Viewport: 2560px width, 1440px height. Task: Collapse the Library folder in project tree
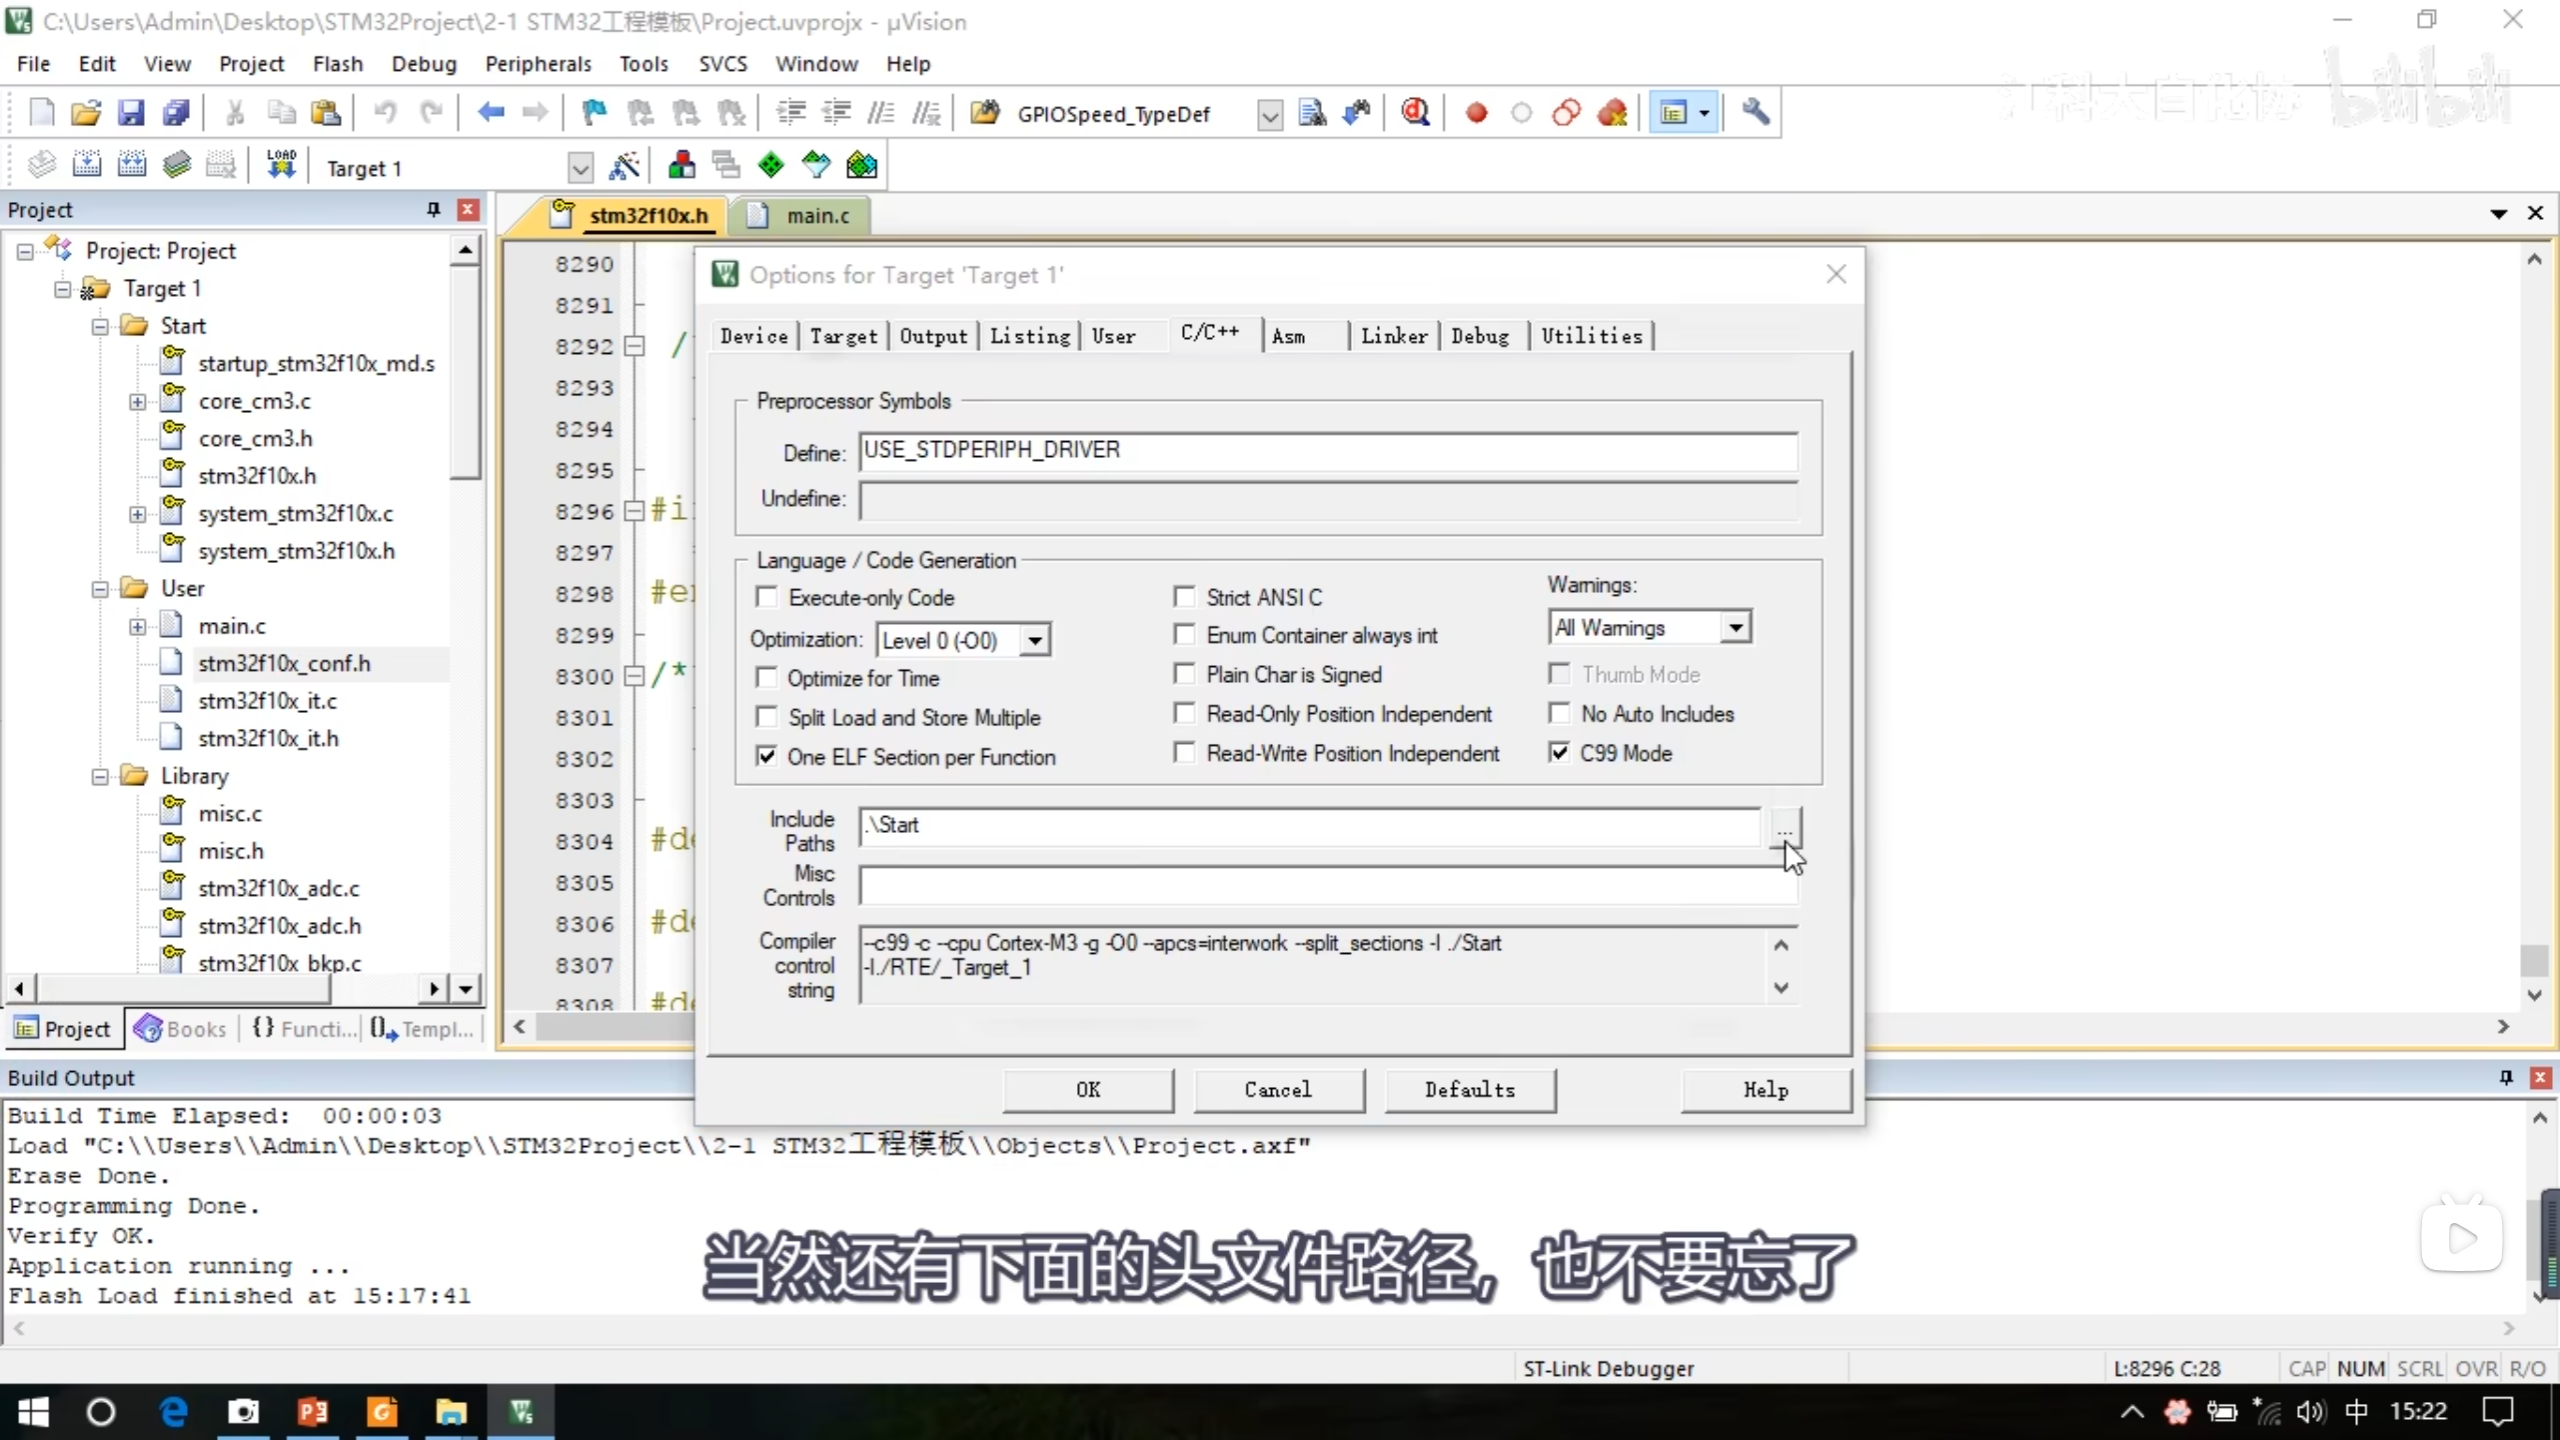point(100,776)
